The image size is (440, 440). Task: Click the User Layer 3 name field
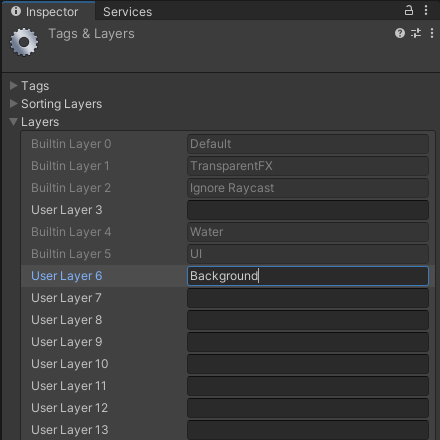[x=308, y=210]
